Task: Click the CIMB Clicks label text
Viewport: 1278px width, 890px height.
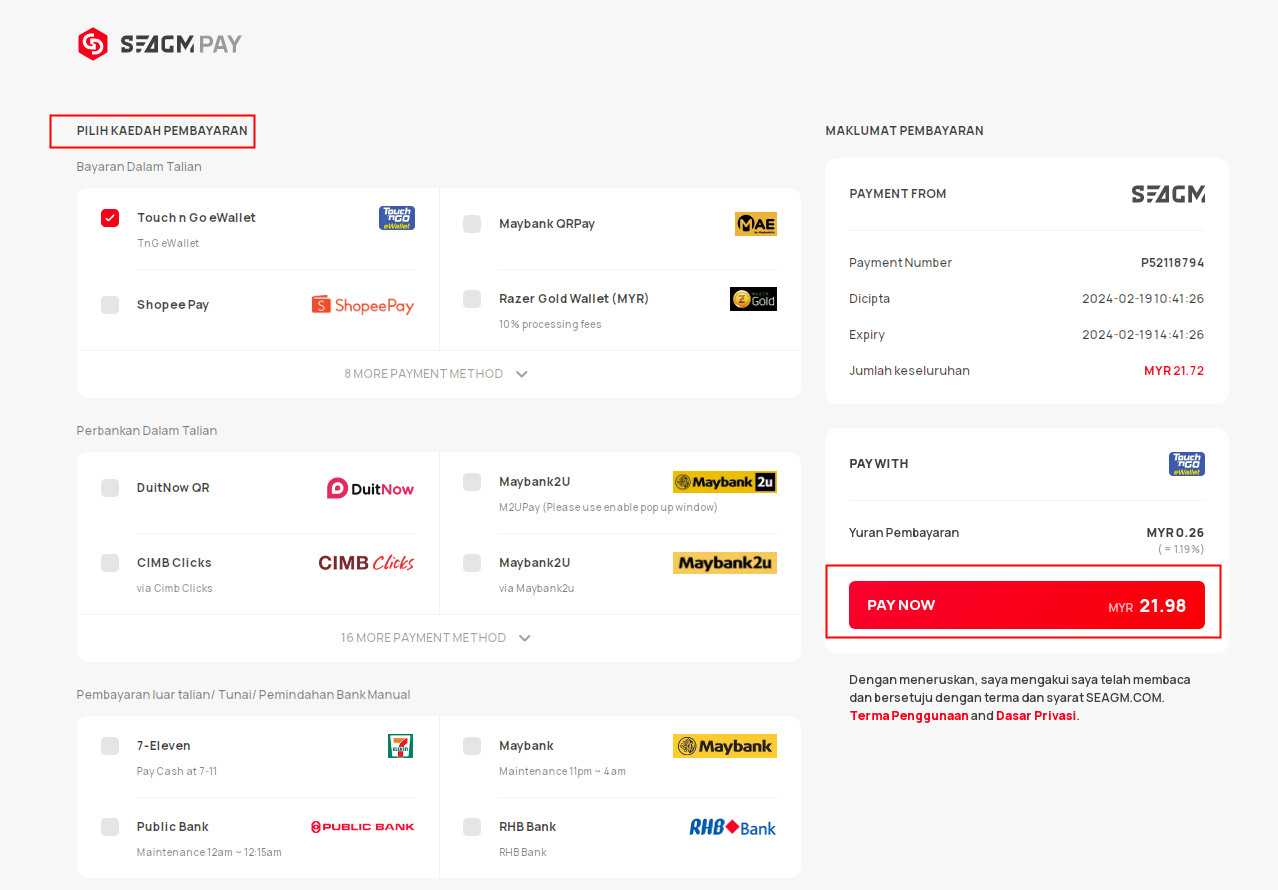Action: click(x=174, y=563)
